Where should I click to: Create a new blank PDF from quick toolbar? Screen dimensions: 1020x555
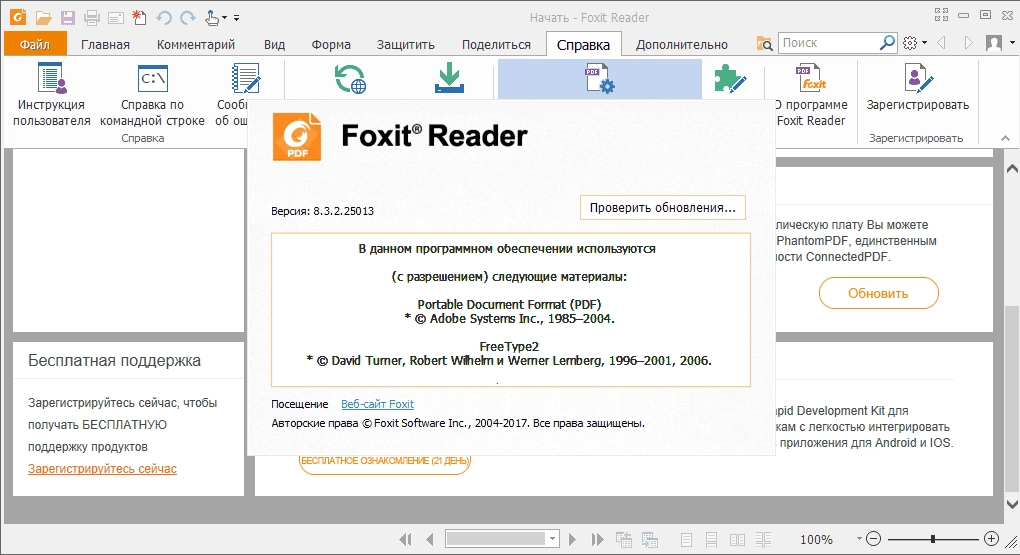click(x=139, y=18)
